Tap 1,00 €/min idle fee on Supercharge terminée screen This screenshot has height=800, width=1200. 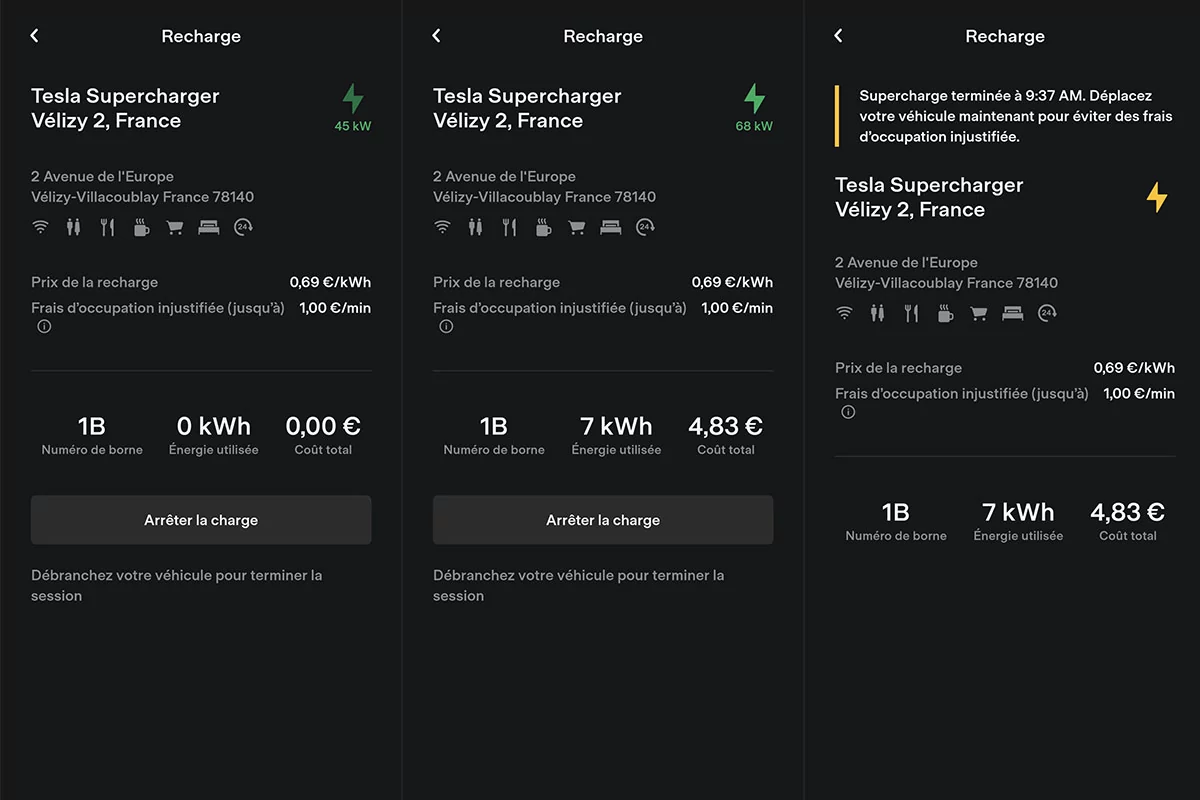(1139, 394)
